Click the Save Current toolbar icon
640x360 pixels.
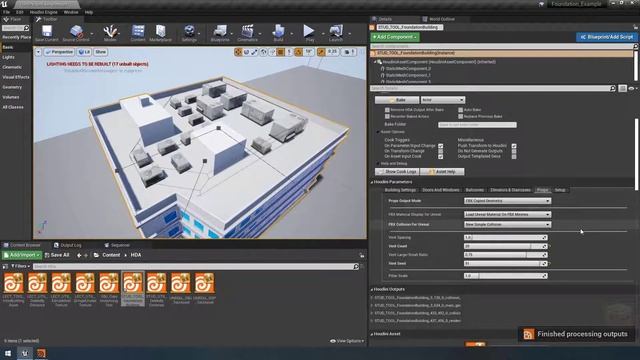(47, 31)
